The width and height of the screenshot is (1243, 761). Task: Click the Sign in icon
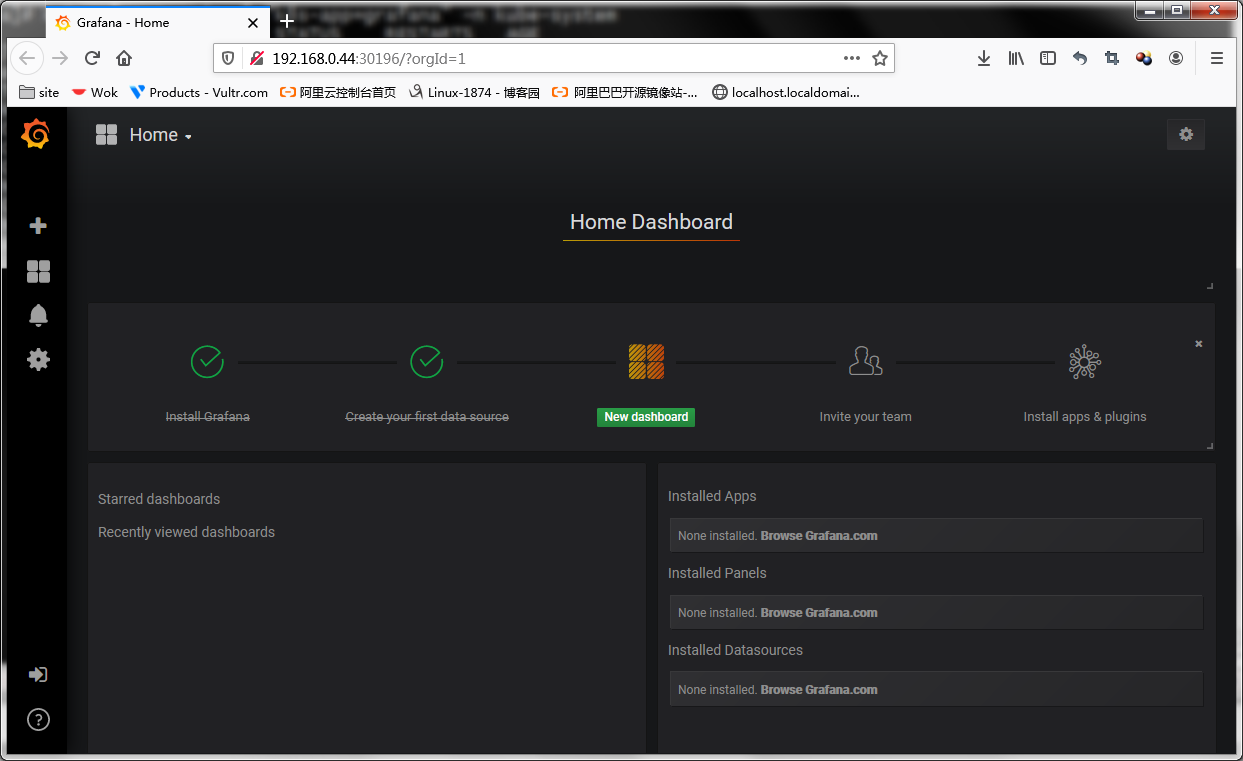click(x=38, y=675)
